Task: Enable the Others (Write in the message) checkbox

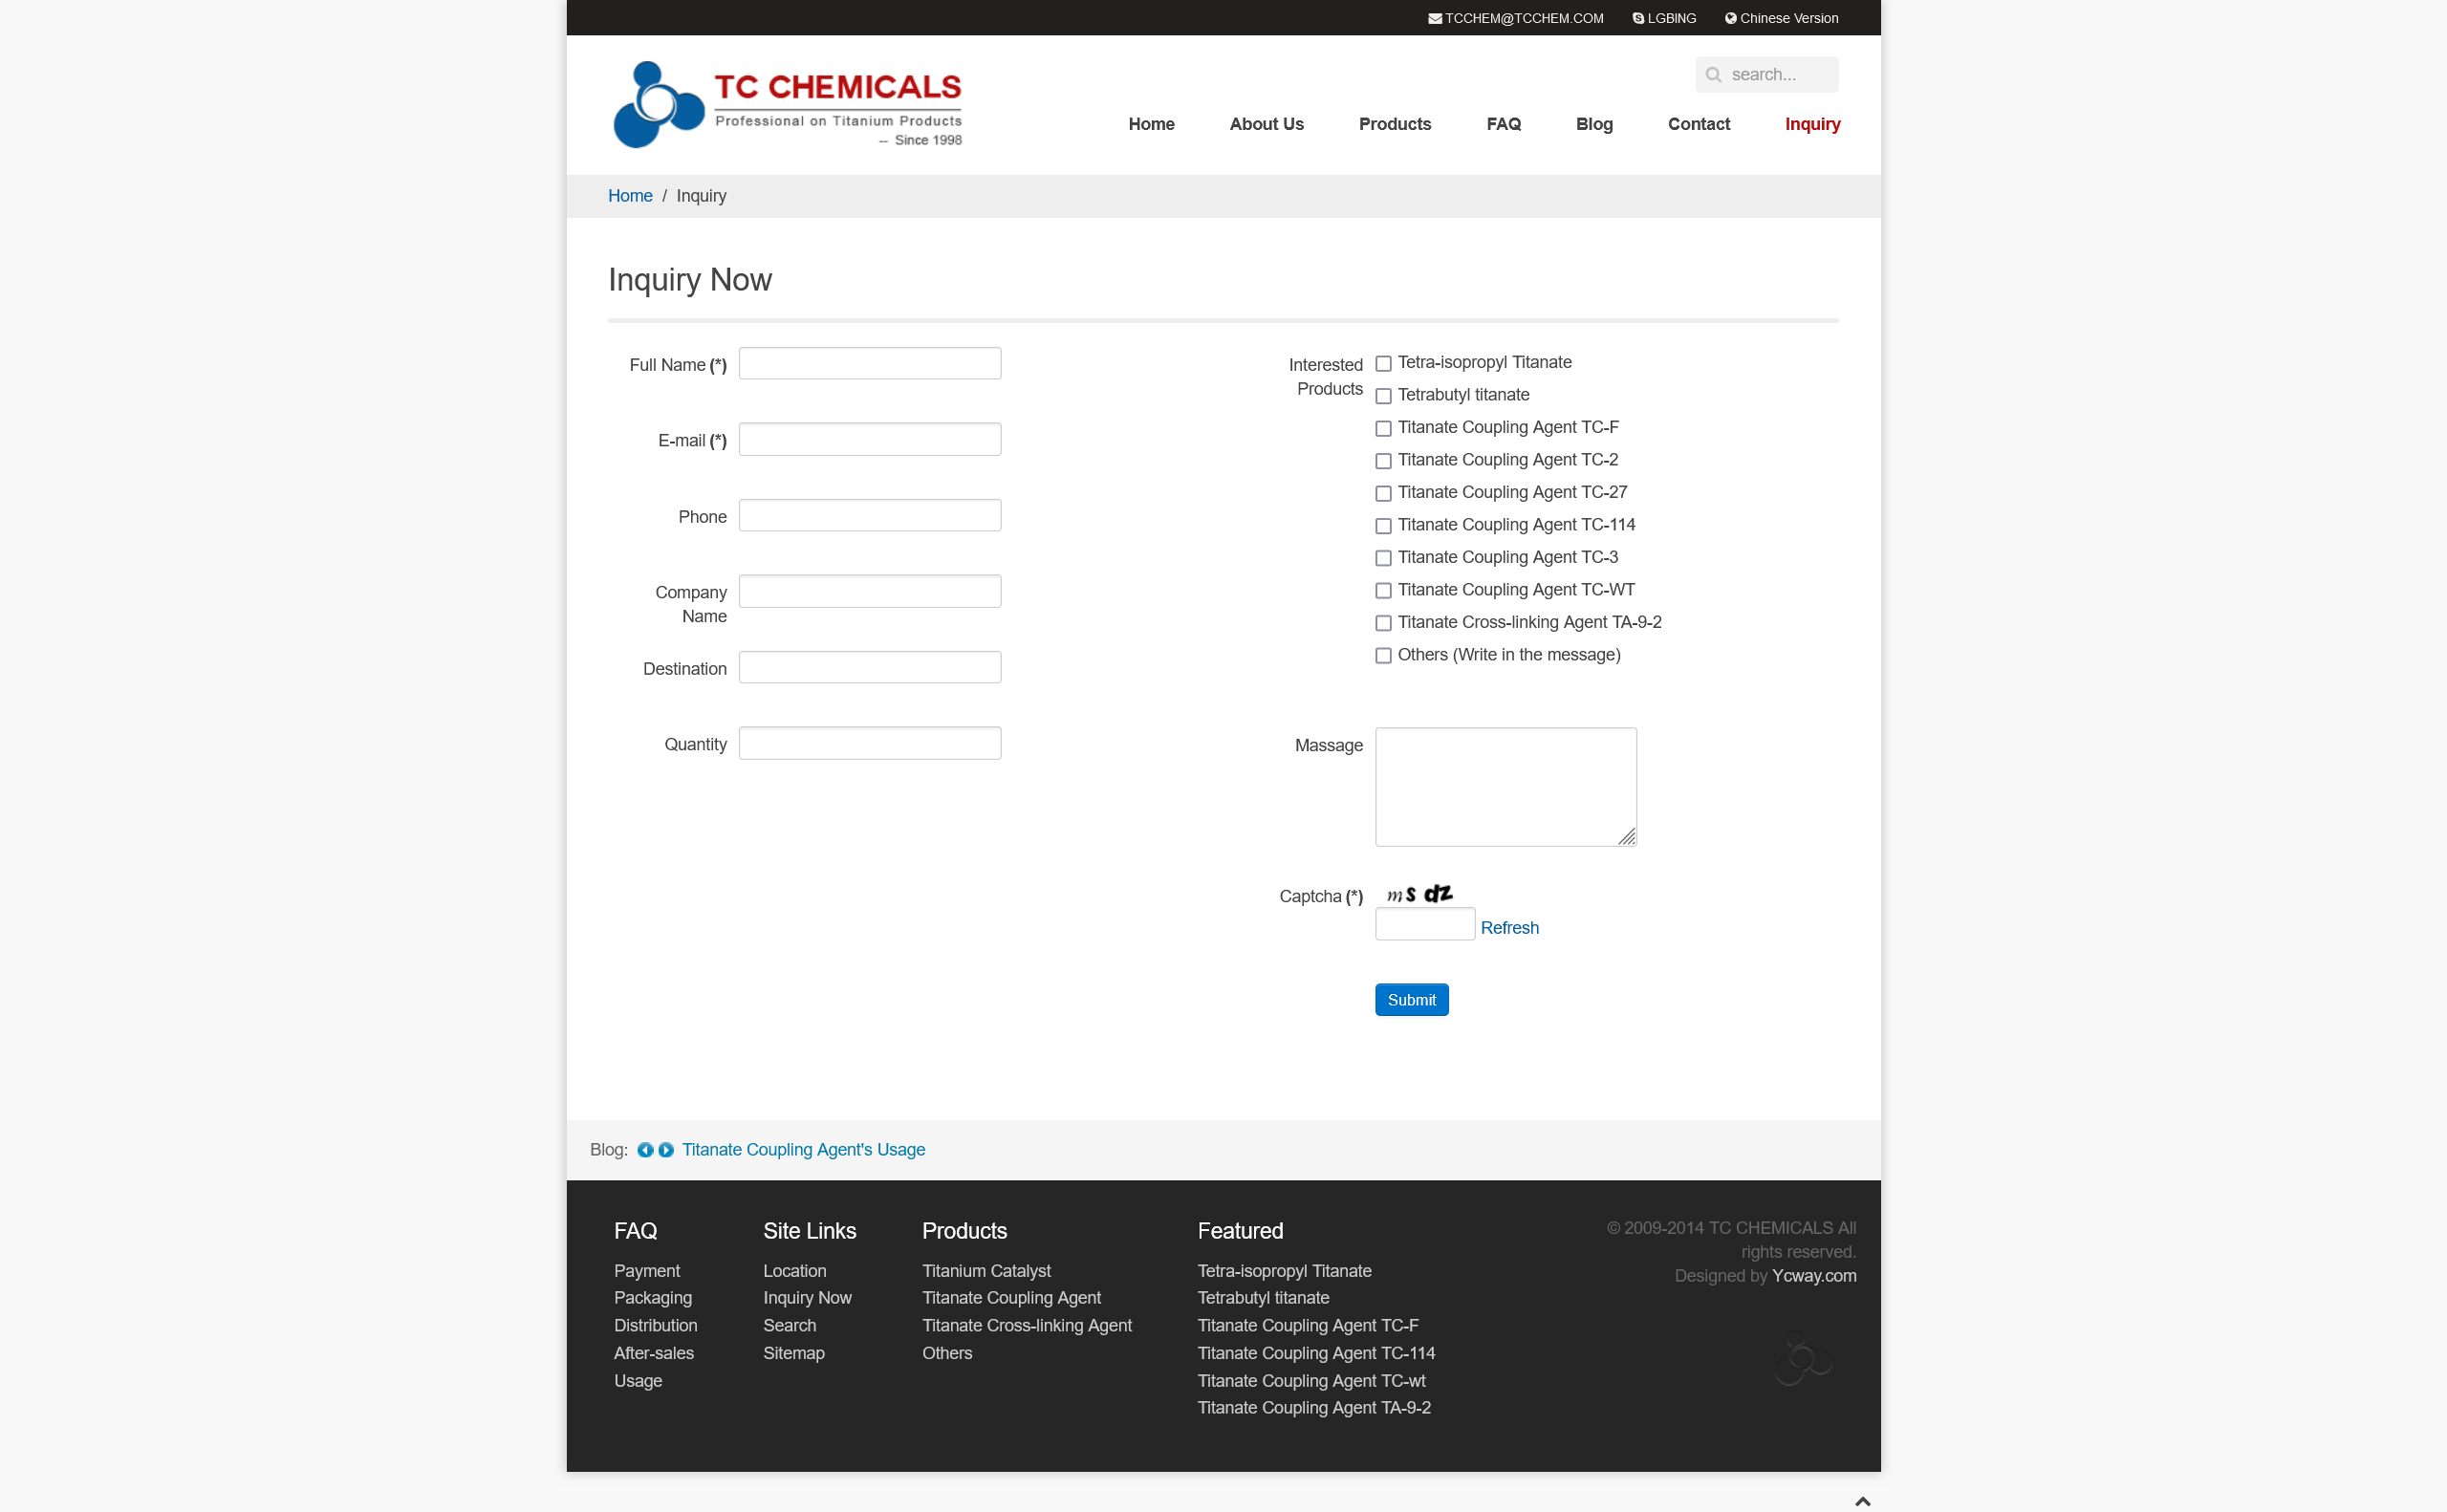Action: click(1382, 656)
